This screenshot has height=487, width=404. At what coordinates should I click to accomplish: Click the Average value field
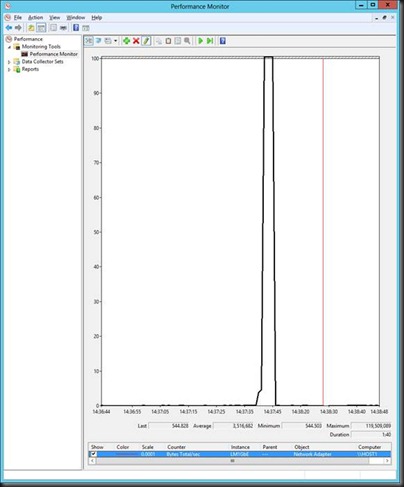coord(234,426)
